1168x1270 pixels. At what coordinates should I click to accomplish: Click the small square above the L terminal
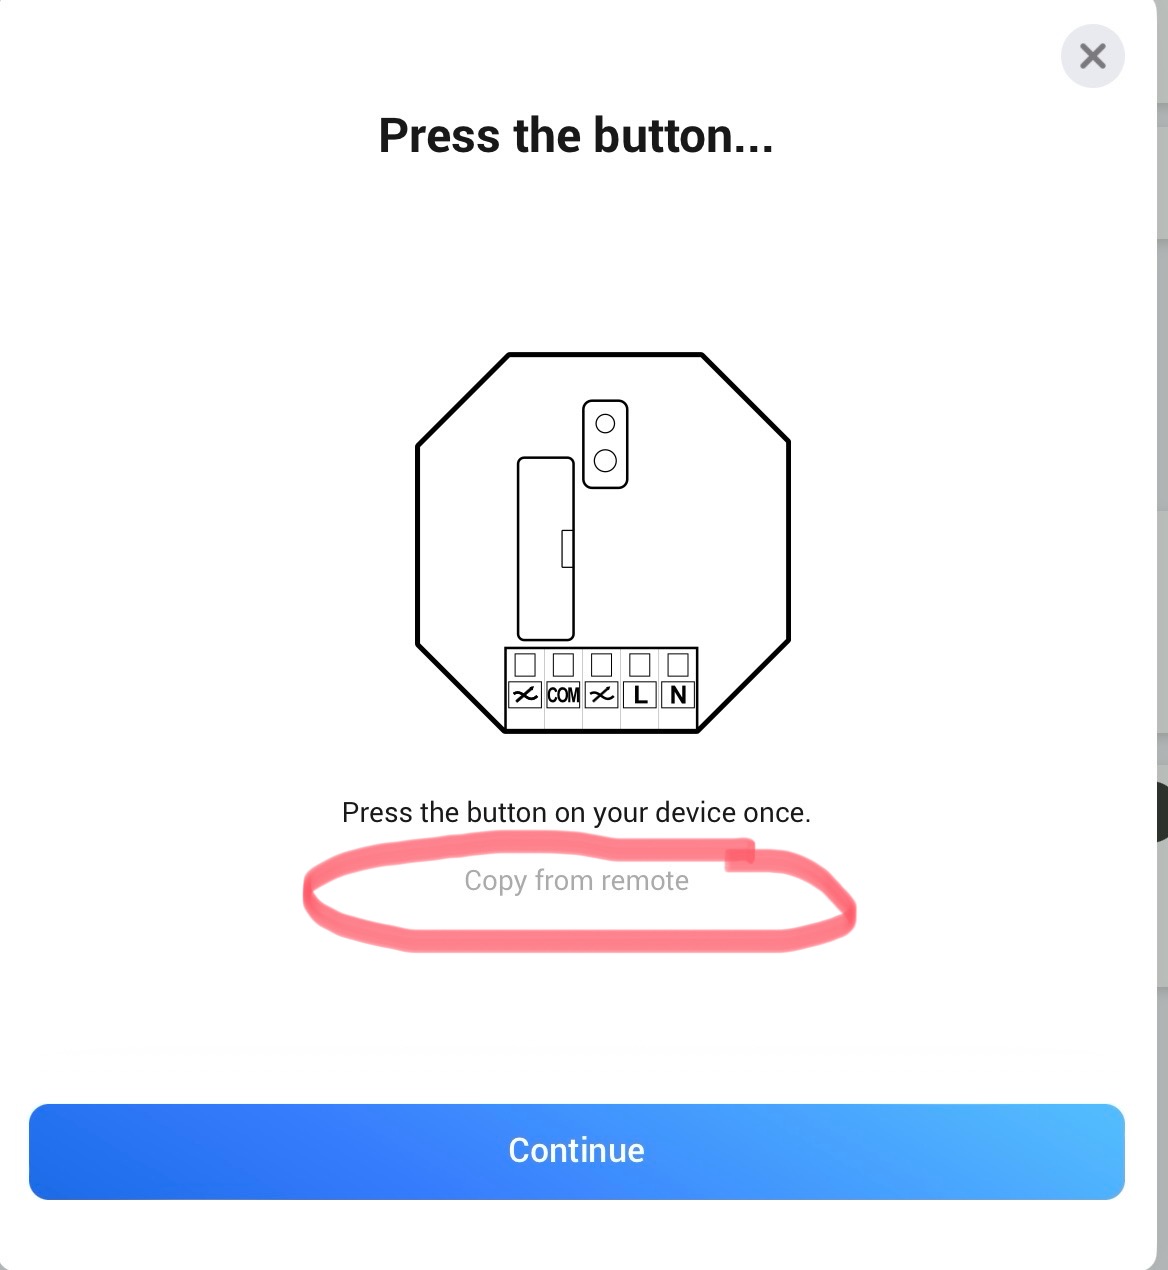tap(640, 664)
